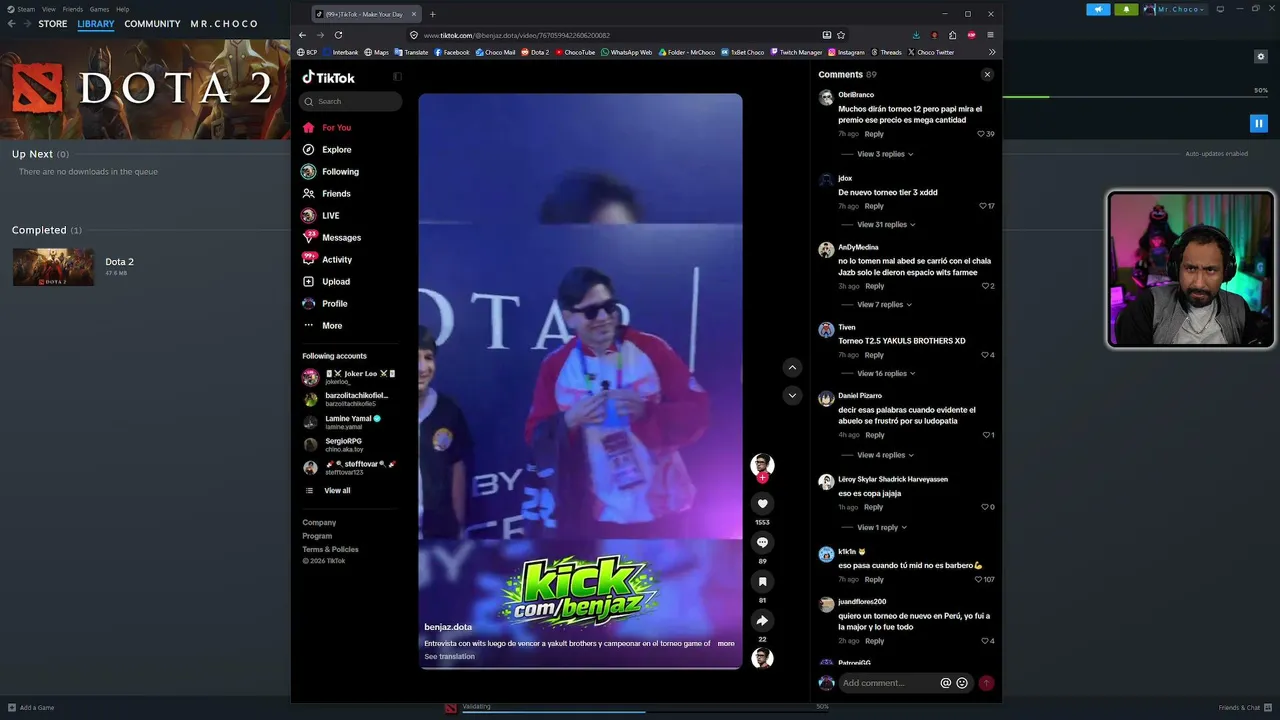Viewport: 1280px width, 720px height.
Task: Open the Dota 2 completed download thumbnail
Action: pos(53,267)
